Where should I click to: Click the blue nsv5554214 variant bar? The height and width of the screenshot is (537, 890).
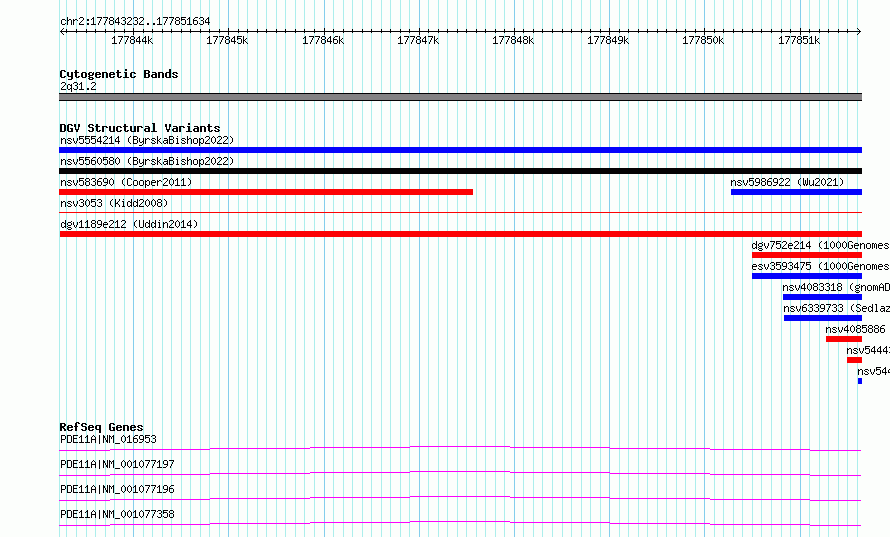pos(460,150)
